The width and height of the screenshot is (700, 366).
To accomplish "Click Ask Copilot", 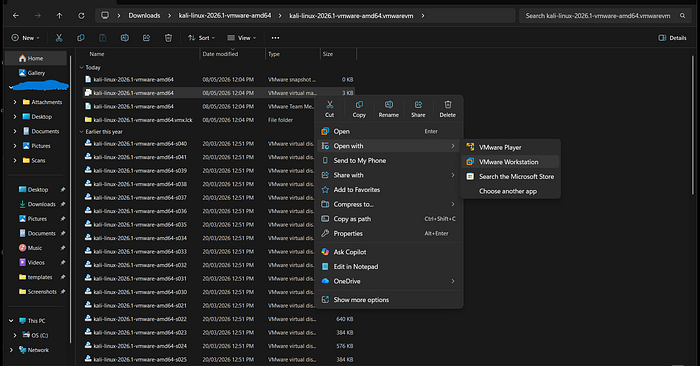I will [388, 252].
